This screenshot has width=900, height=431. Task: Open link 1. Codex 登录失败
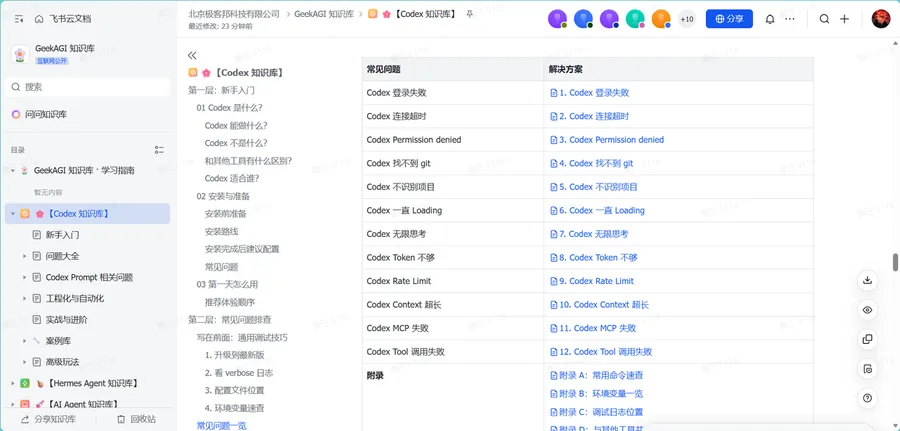(x=594, y=92)
